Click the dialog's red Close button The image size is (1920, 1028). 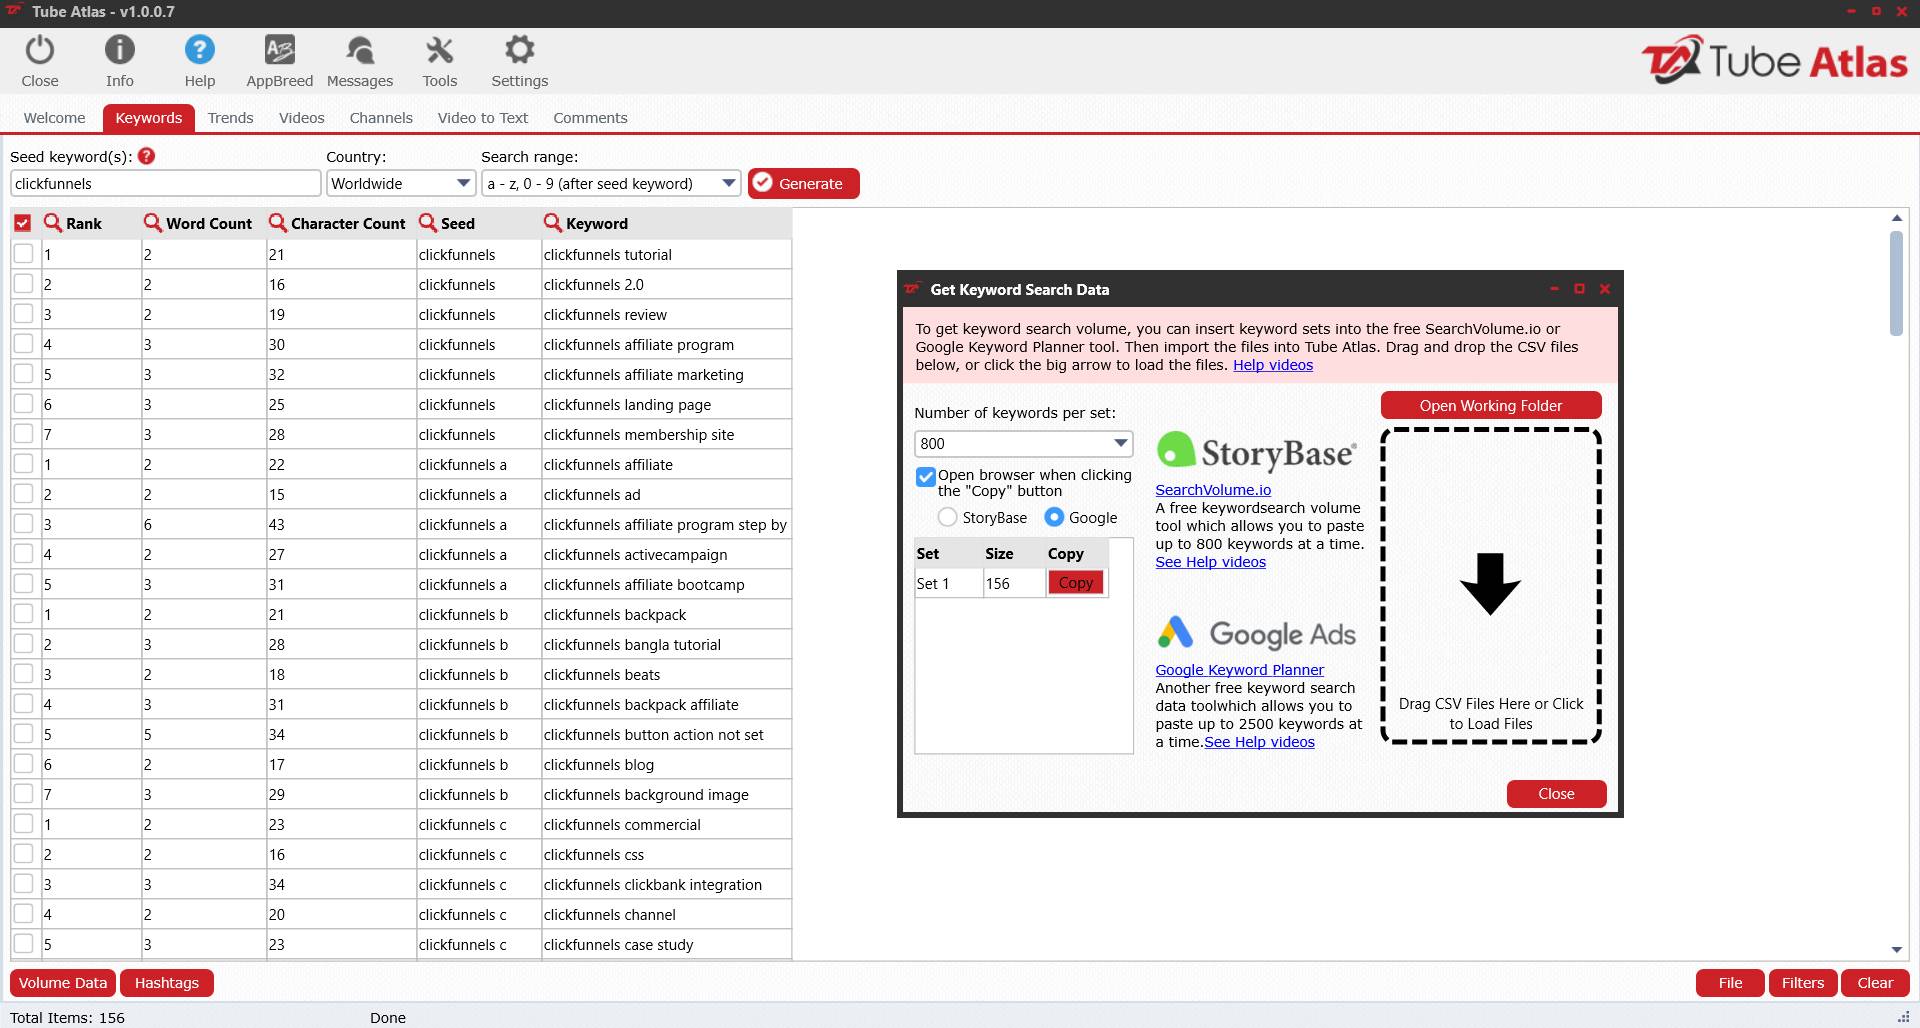1556,793
